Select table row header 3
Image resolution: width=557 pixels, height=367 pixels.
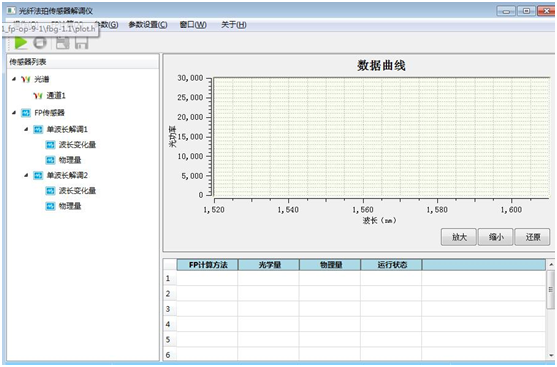click(170, 309)
